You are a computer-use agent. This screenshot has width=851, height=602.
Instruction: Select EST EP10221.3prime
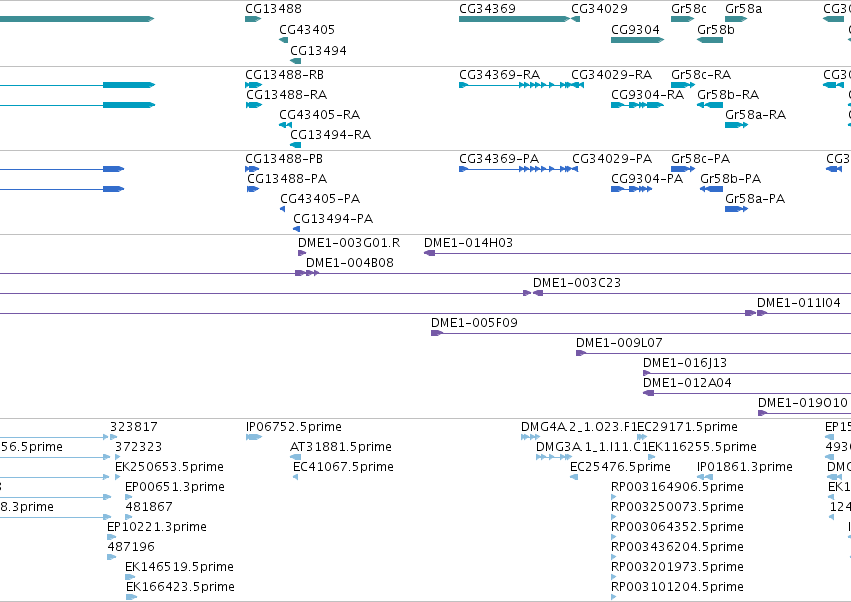(111, 537)
